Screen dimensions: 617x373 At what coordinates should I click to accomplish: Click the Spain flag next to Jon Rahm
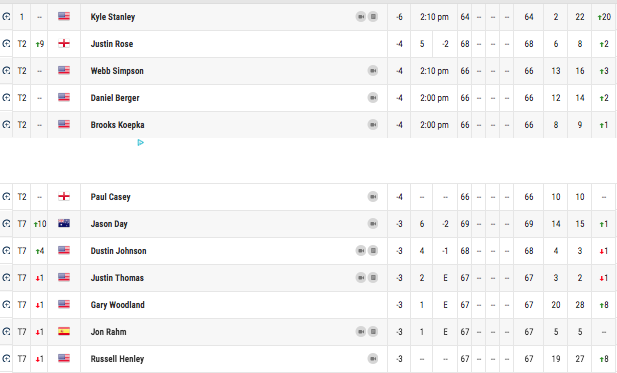[64, 331]
